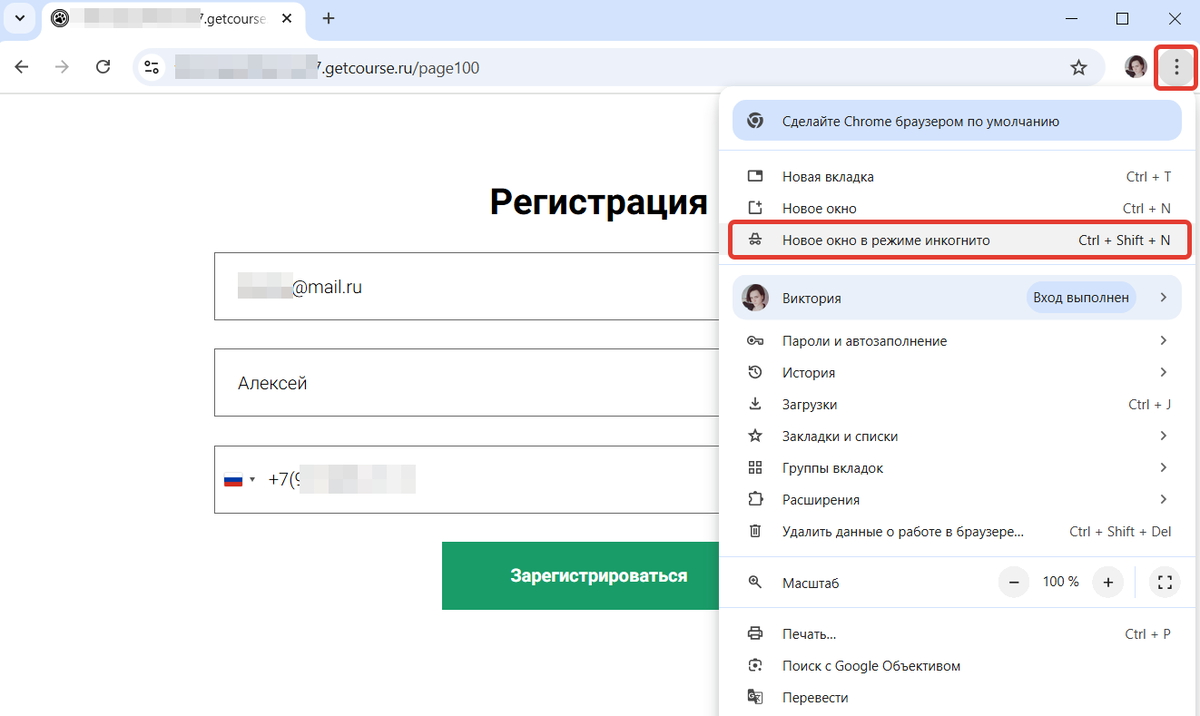Click the bookmarks star icon in menu
1200x716 pixels.
coord(756,436)
